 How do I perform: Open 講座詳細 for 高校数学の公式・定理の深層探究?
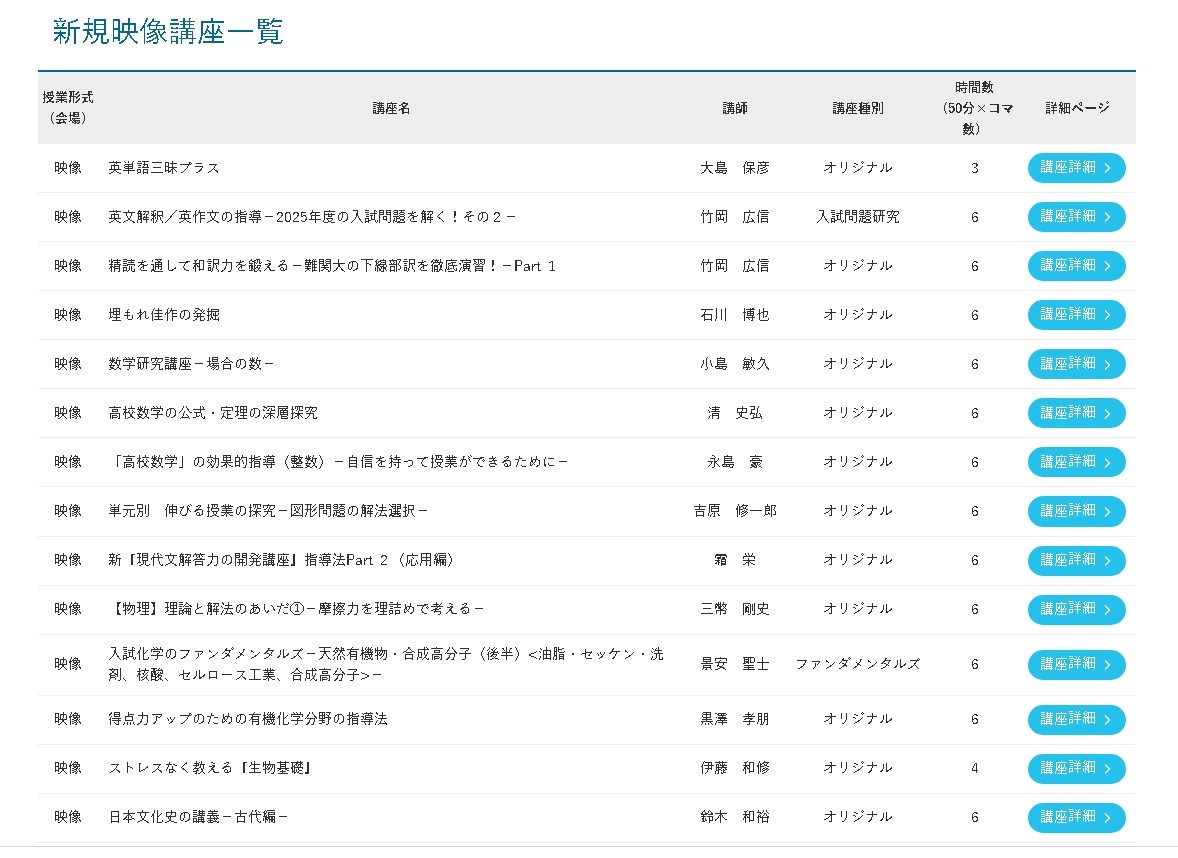click(x=1076, y=412)
